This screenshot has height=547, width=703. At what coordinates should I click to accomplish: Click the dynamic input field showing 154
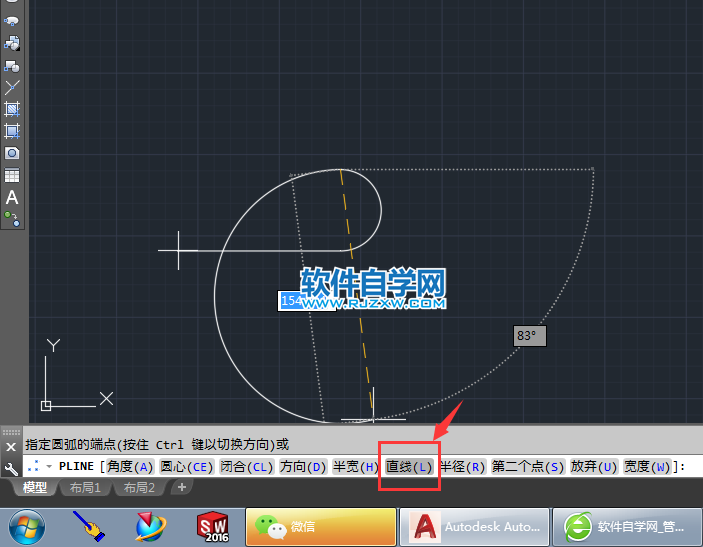(307, 301)
